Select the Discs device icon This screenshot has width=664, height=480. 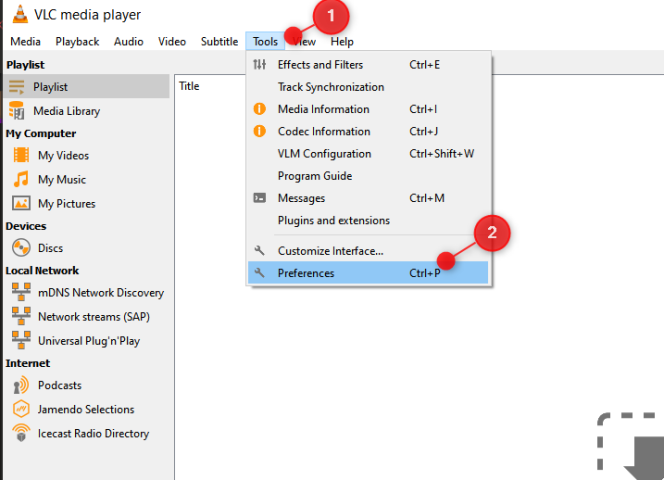click(x=20, y=248)
